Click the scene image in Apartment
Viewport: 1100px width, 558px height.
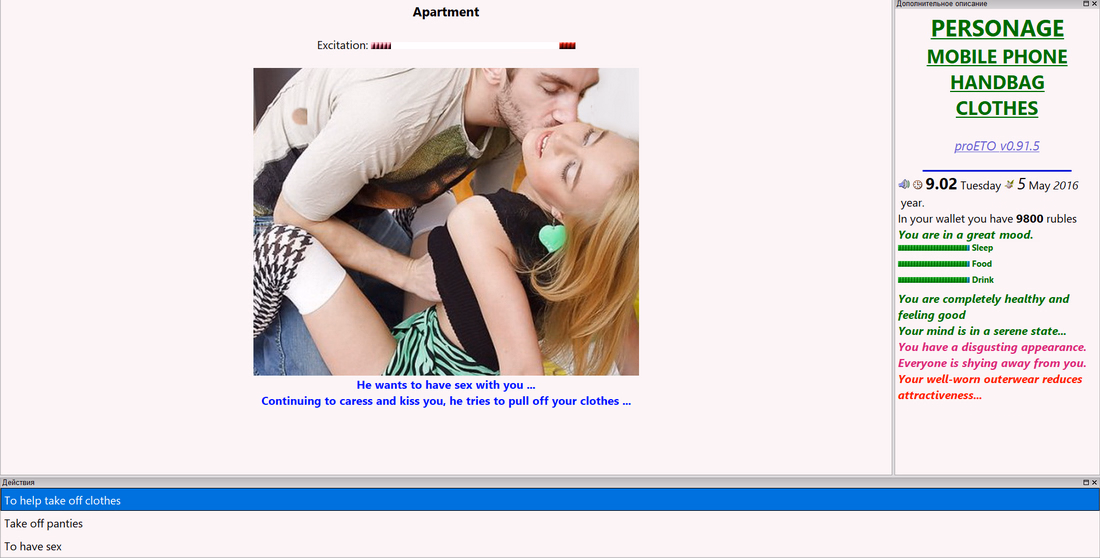pyautogui.click(x=446, y=222)
